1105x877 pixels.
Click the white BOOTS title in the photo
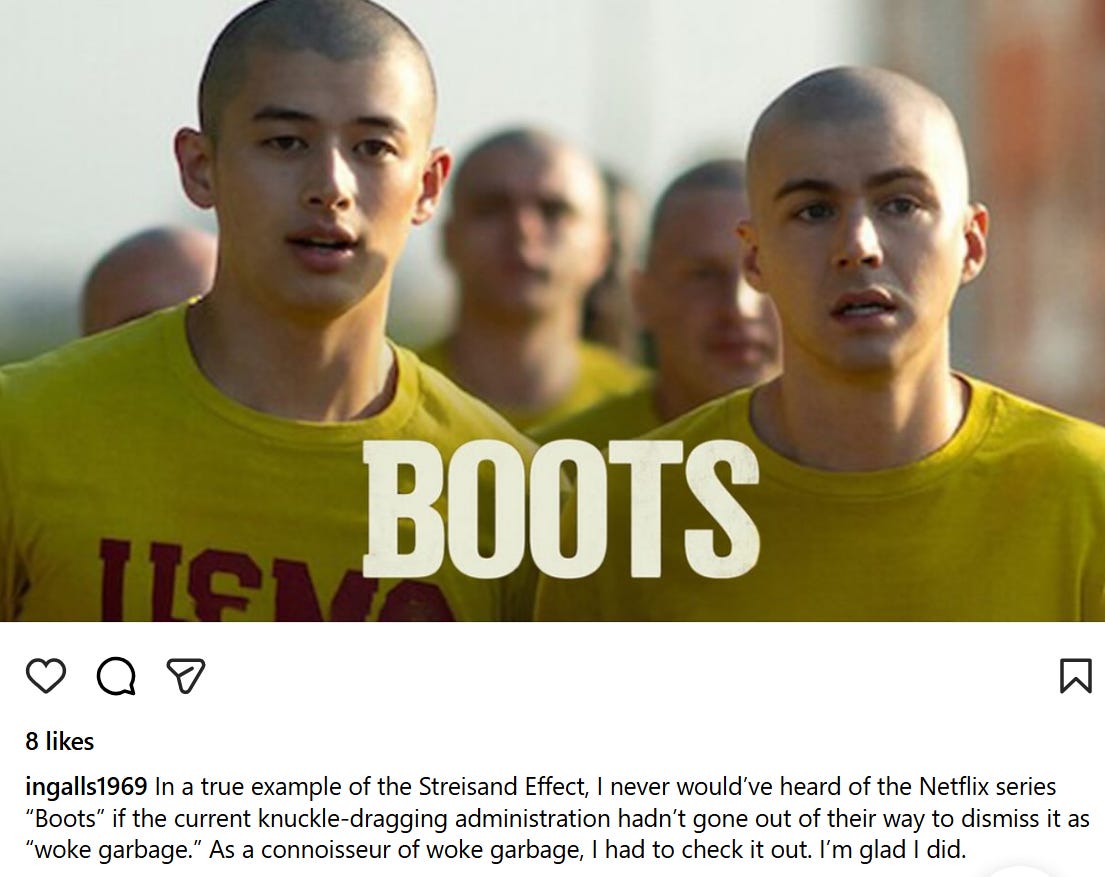(x=561, y=509)
